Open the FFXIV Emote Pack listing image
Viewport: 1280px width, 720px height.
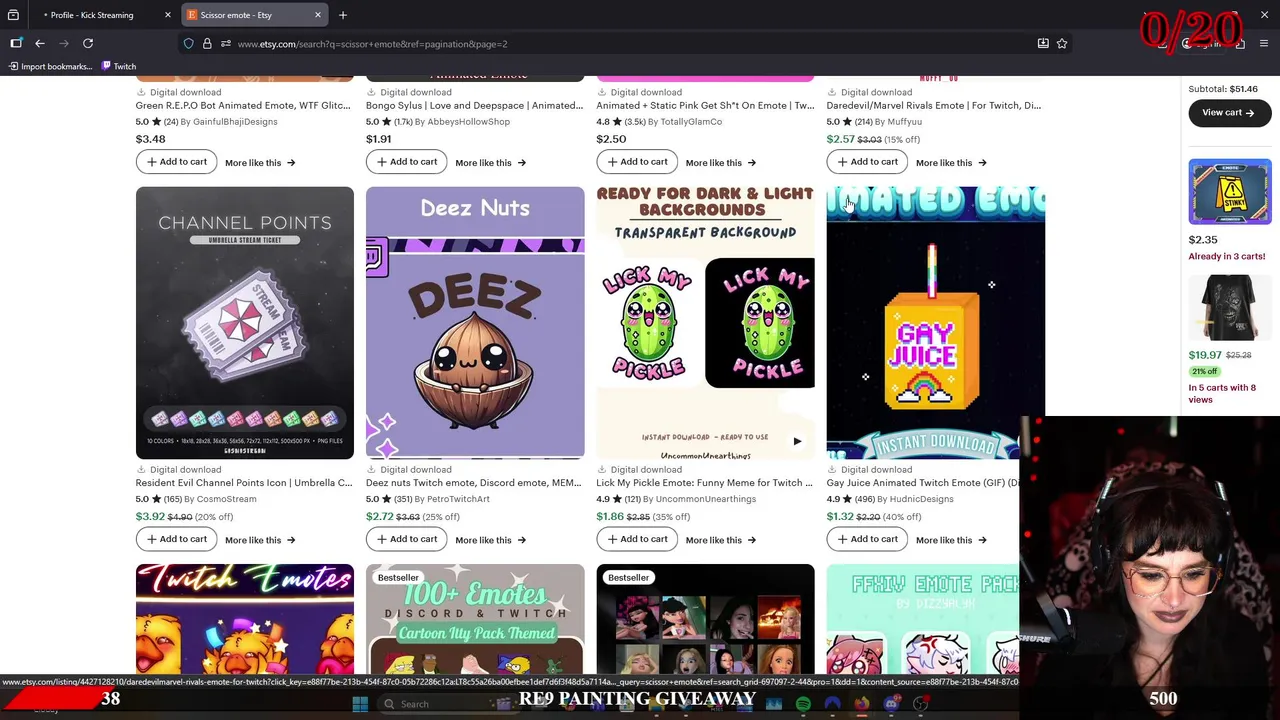(923, 619)
